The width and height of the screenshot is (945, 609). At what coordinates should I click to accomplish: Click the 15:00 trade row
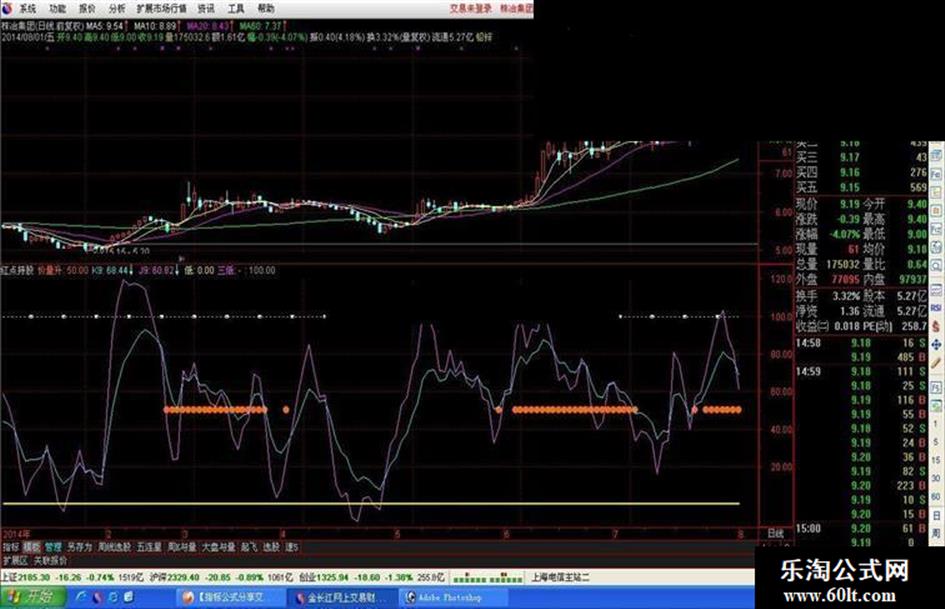[861, 529]
